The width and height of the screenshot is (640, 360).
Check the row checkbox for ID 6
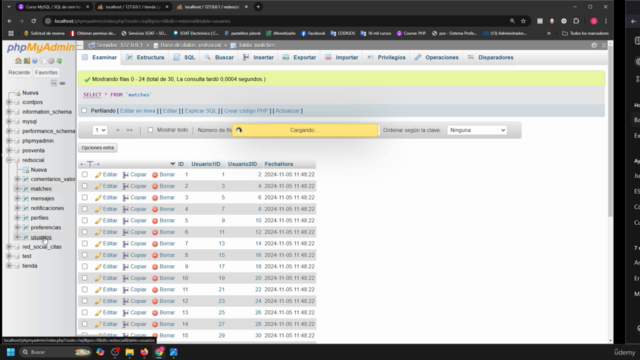84,232
